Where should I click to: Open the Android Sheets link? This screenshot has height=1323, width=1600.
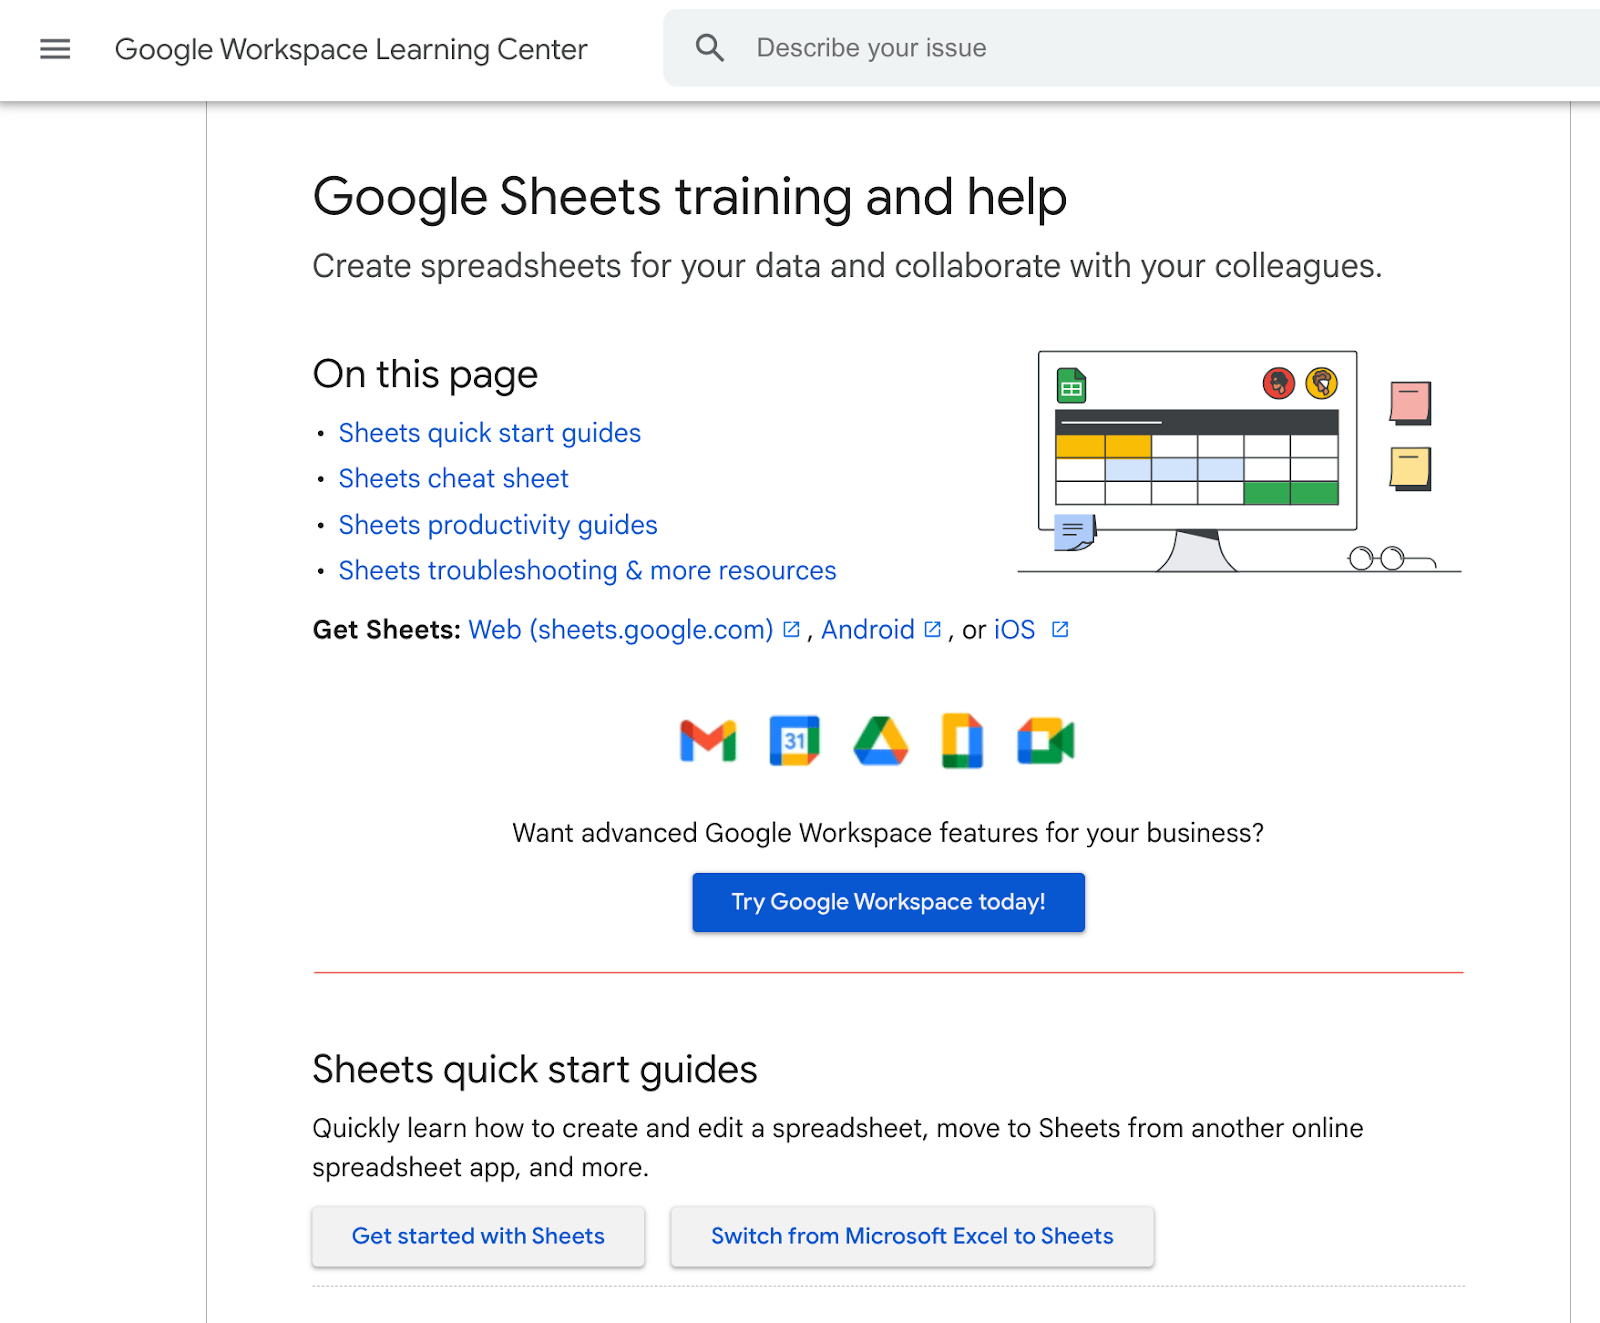tap(868, 630)
